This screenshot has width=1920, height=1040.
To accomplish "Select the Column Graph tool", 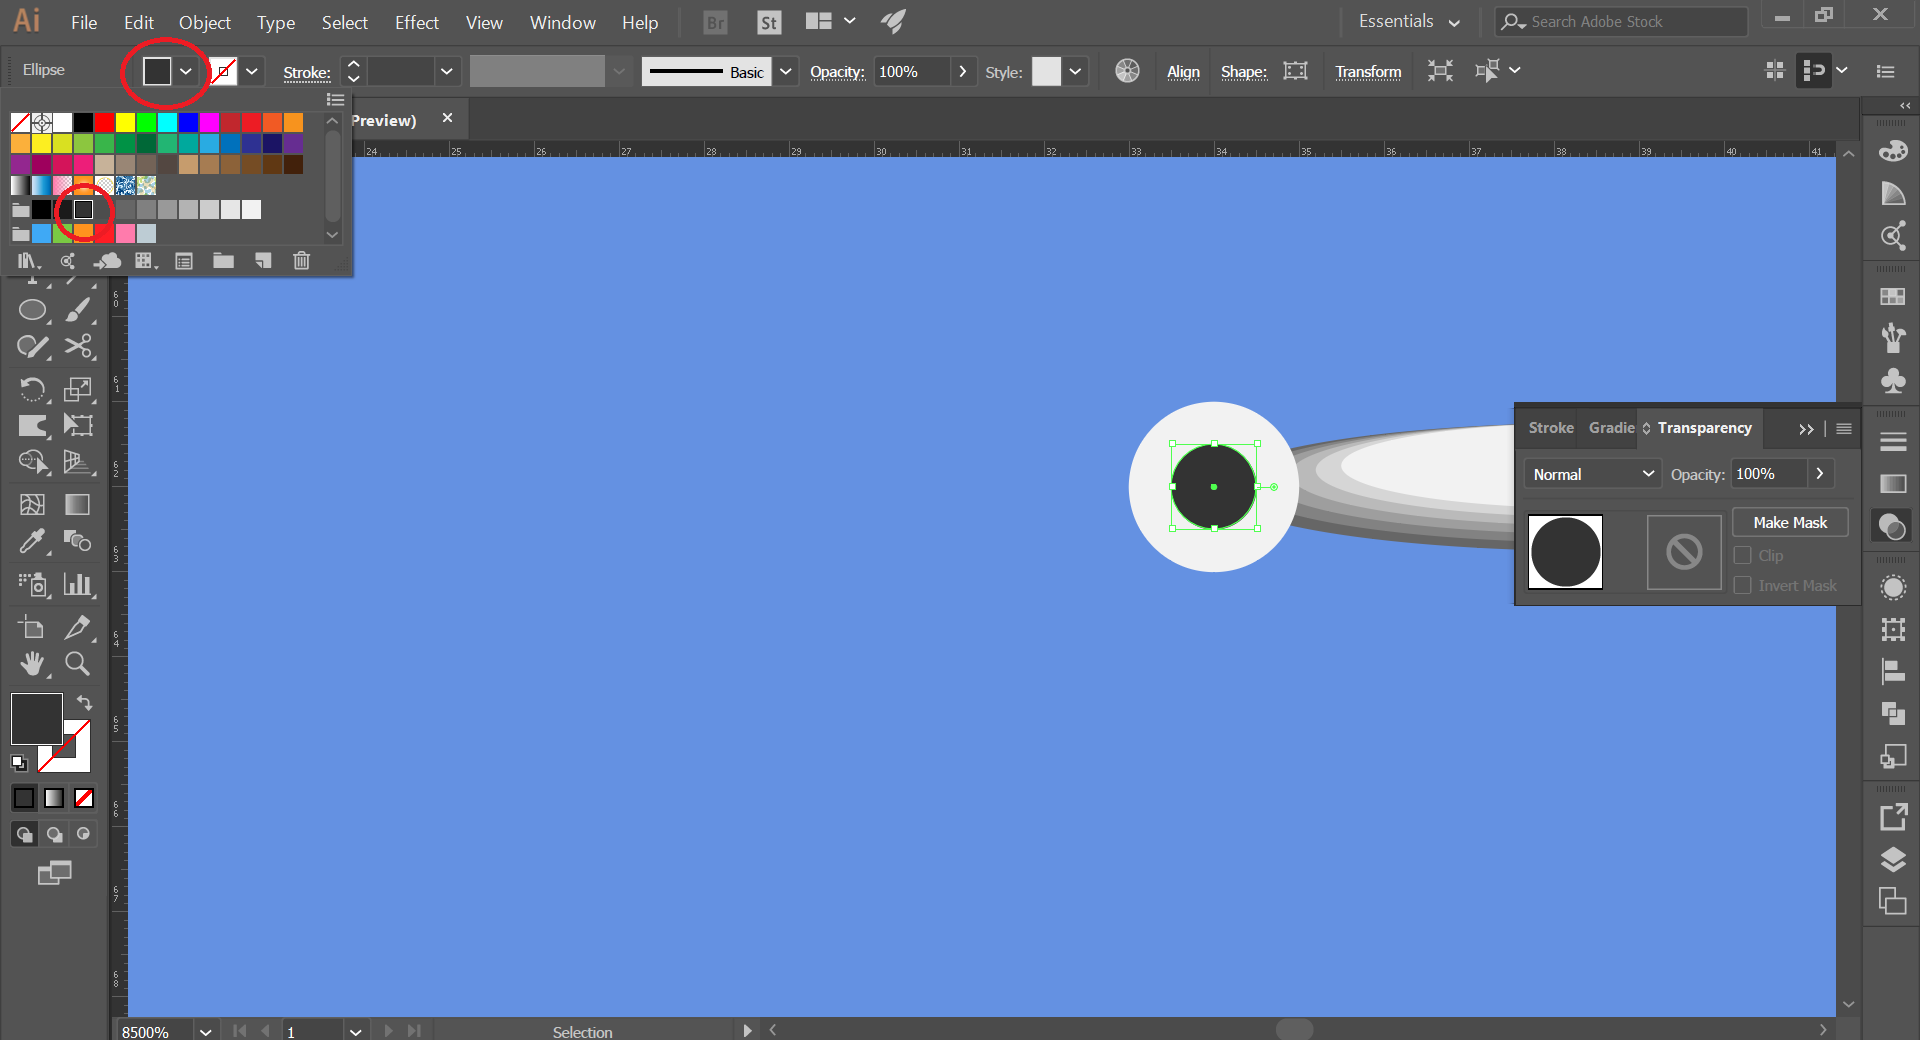I will tap(78, 584).
